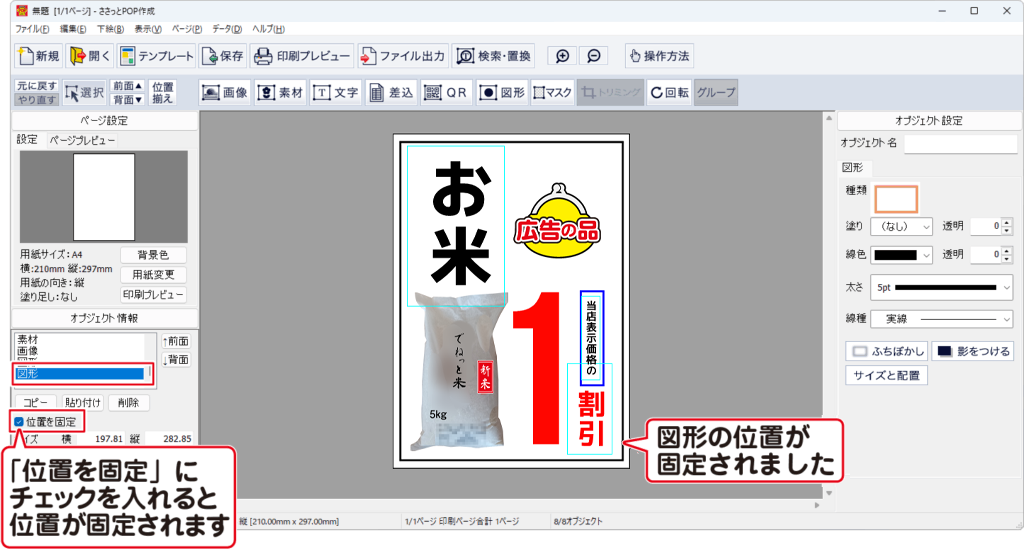Uncheck the 位置を固定 checkbox
This screenshot has height=550, width=1024.
tap(19, 421)
